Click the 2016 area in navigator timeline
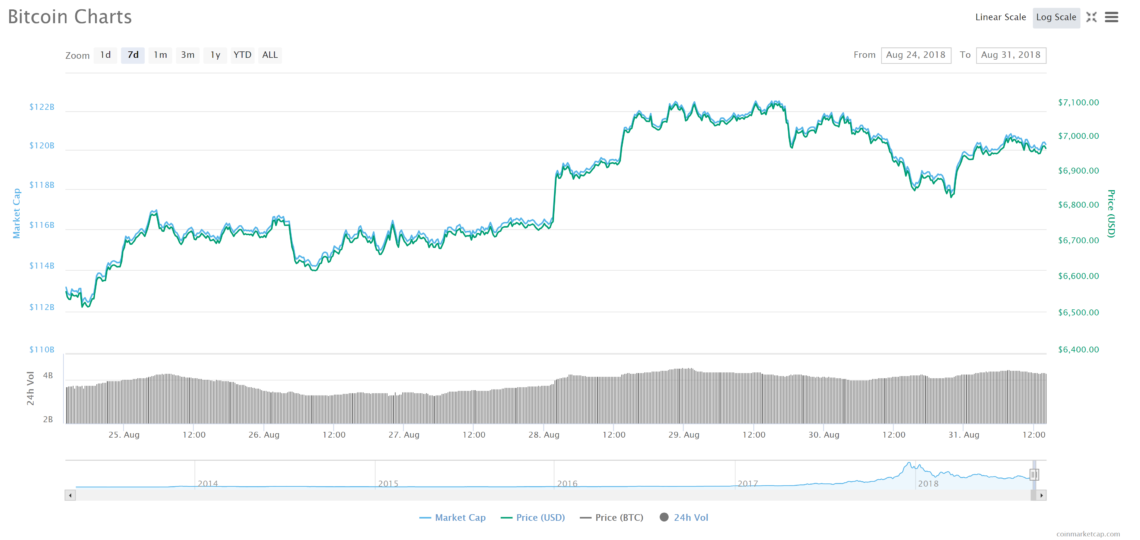1140x540 pixels. [567, 483]
